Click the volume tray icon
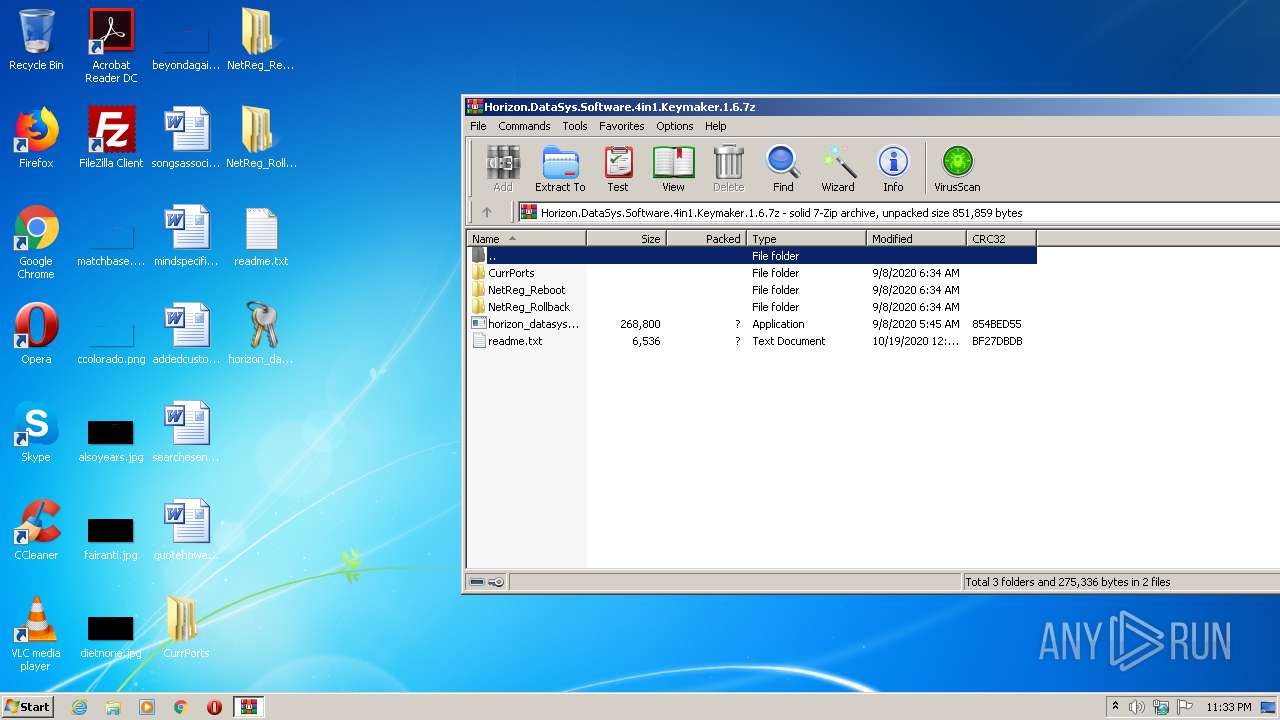 click(1136, 707)
